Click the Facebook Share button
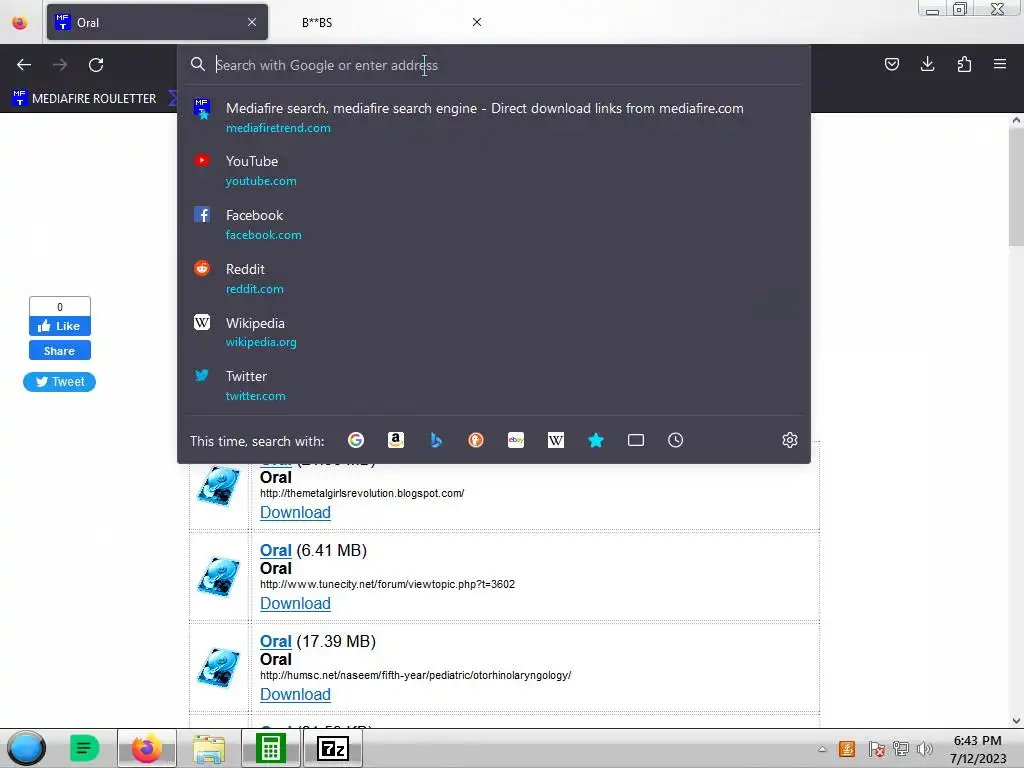1024x768 pixels. 59,351
